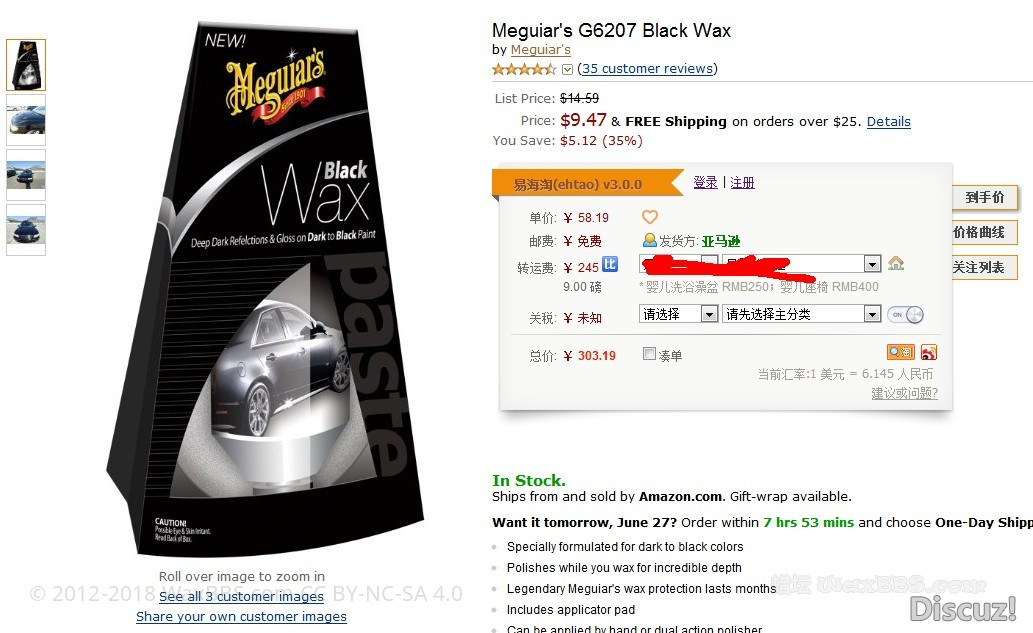This screenshot has width=1033, height=633.
Task: Click the orange 淘 search icon
Action: [901, 352]
